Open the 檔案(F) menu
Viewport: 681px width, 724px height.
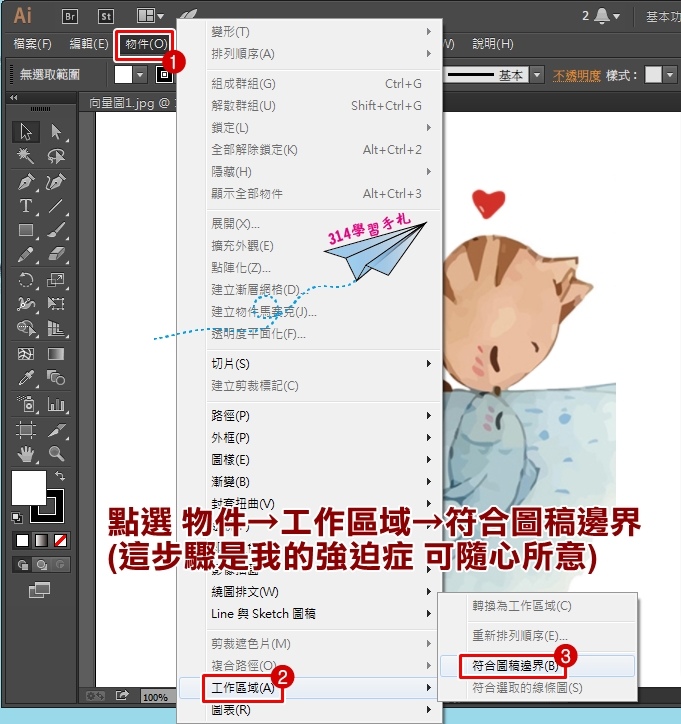coord(32,44)
